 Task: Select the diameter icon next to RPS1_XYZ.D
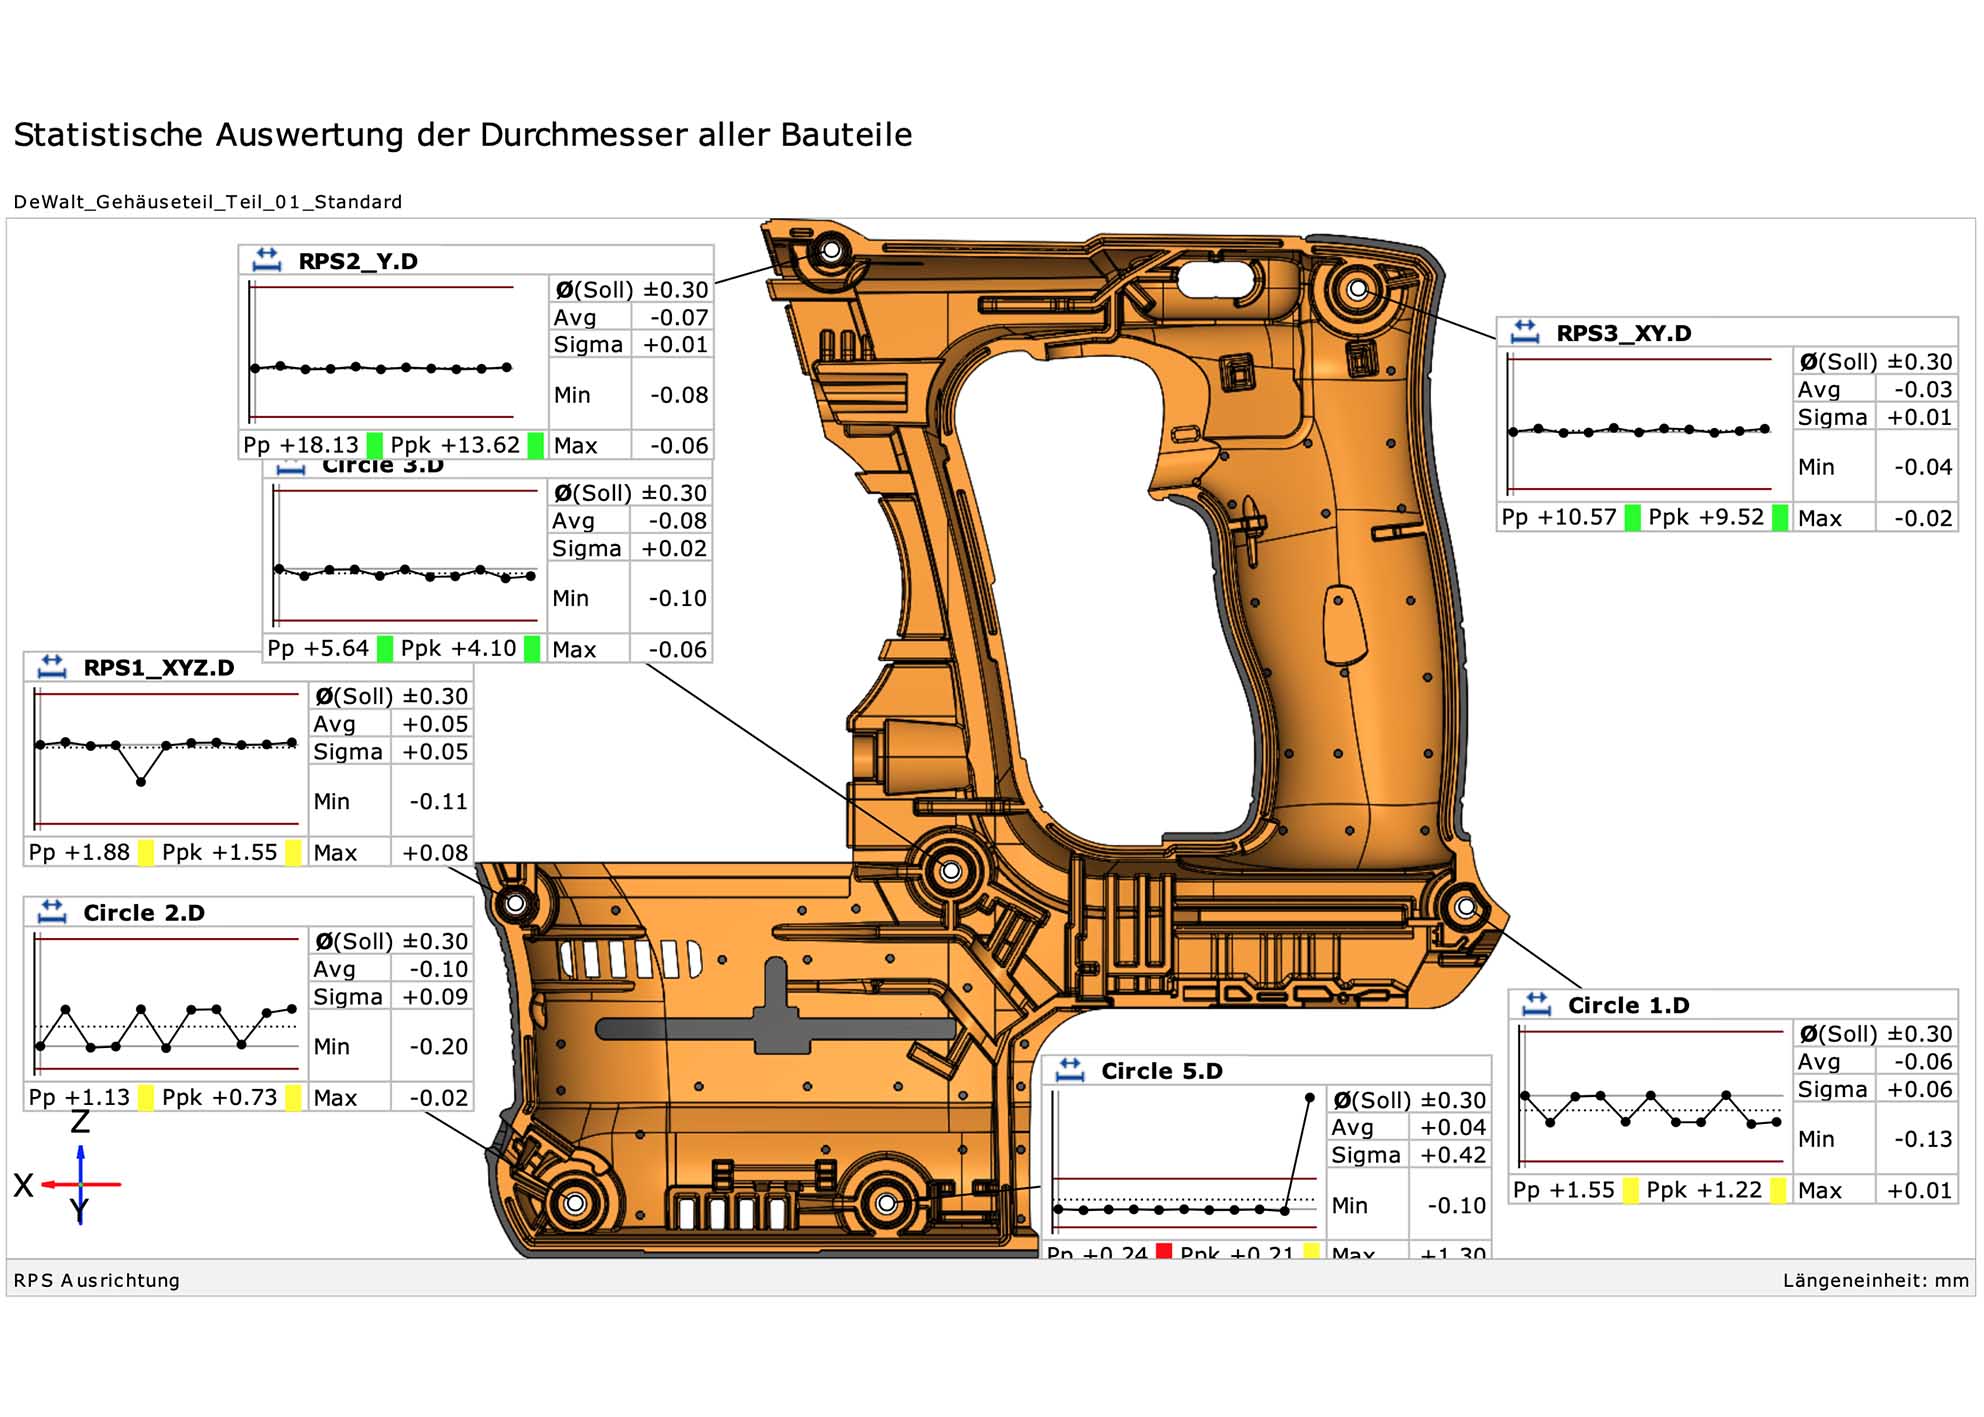click(x=51, y=666)
